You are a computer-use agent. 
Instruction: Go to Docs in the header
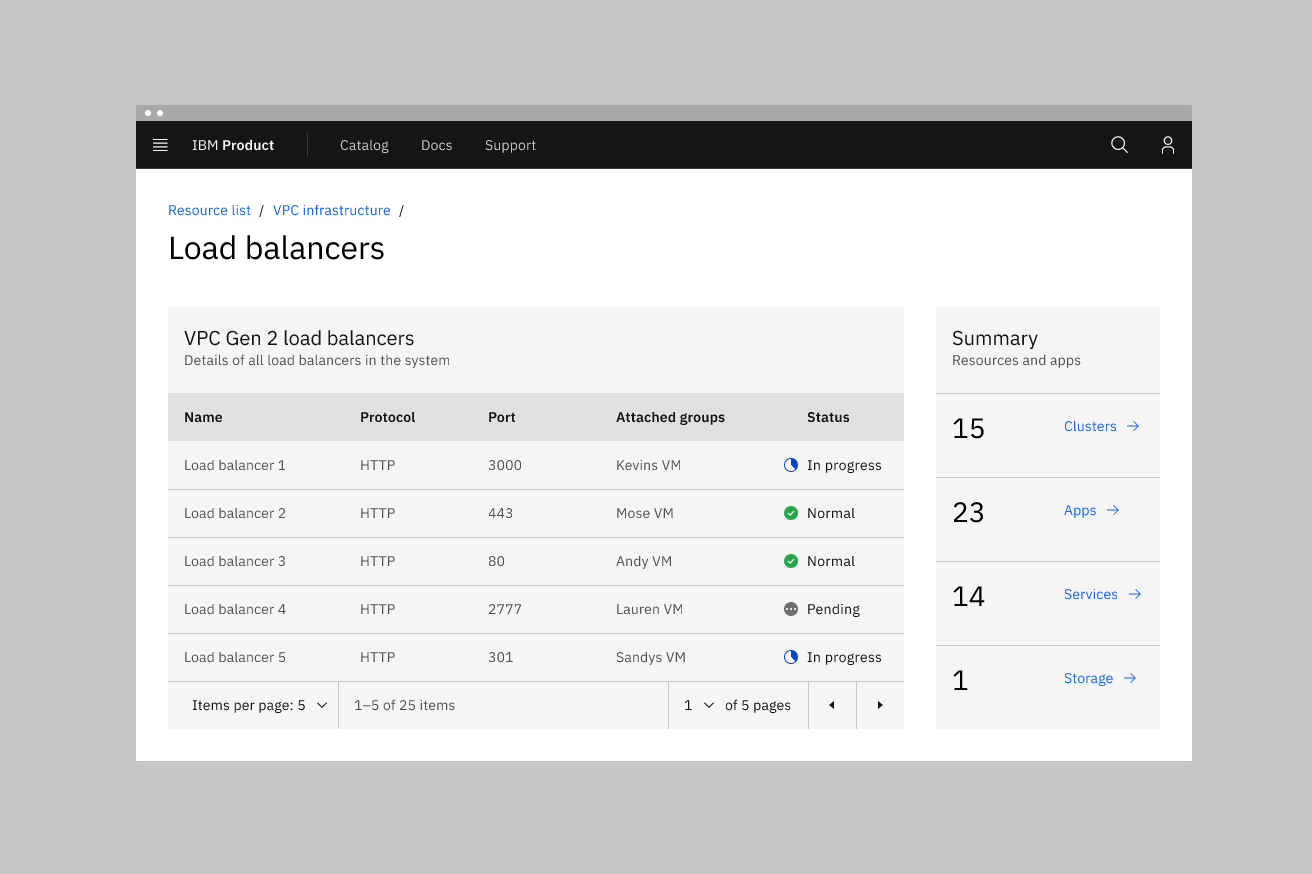[436, 145]
